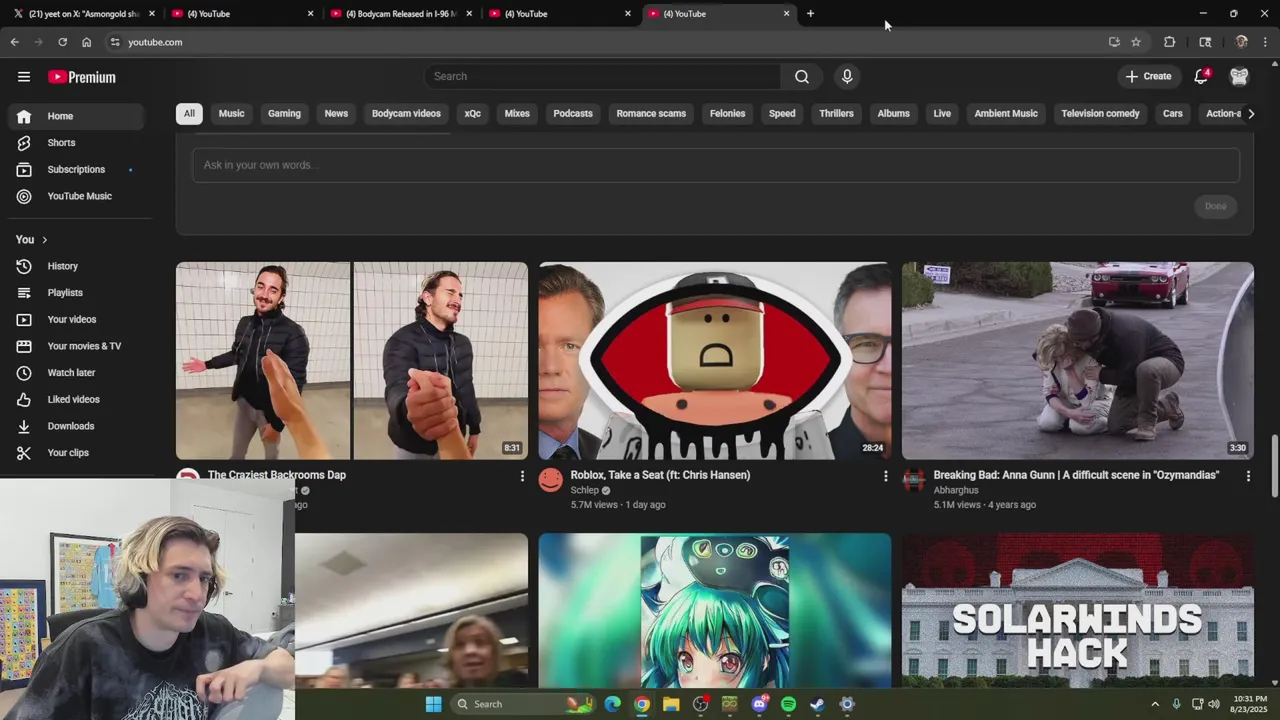Open the Solarwinds Hack video thumbnail

(x=1078, y=611)
